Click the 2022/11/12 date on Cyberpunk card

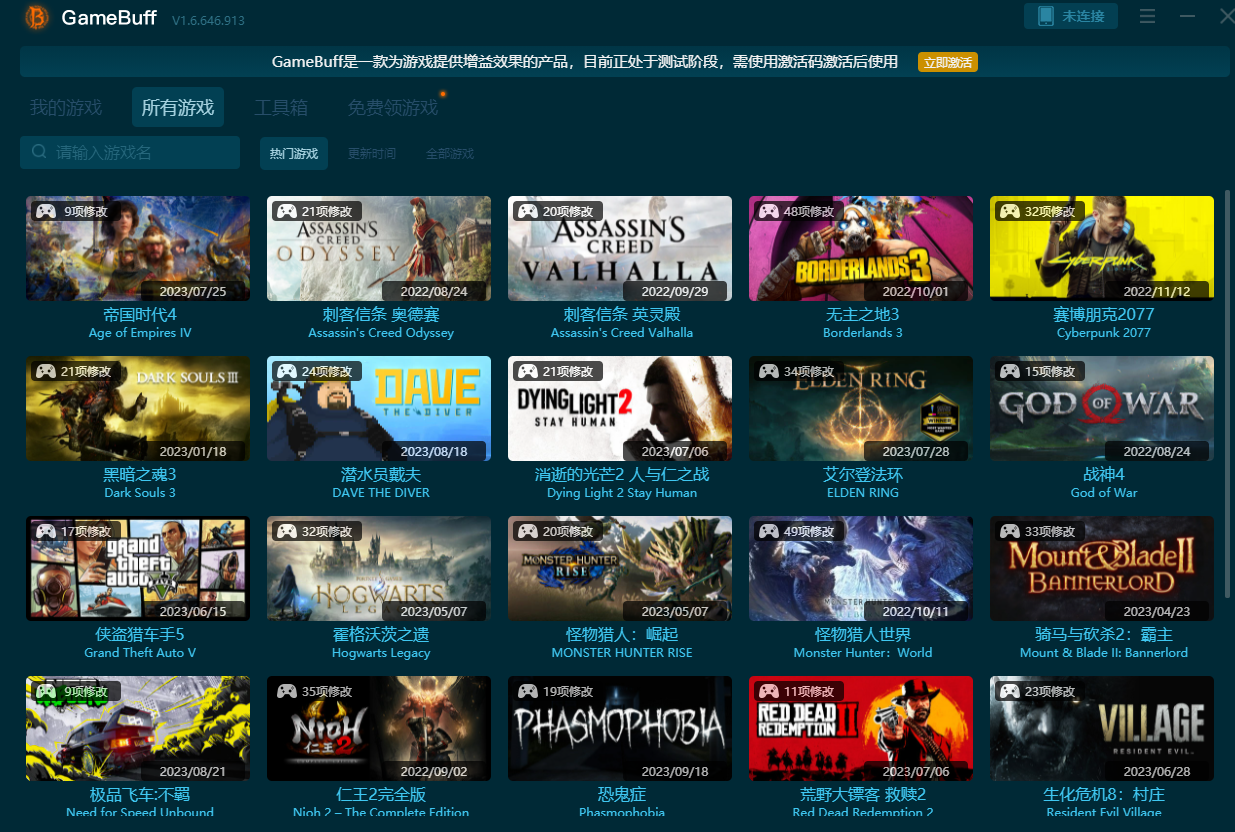tap(1157, 291)
